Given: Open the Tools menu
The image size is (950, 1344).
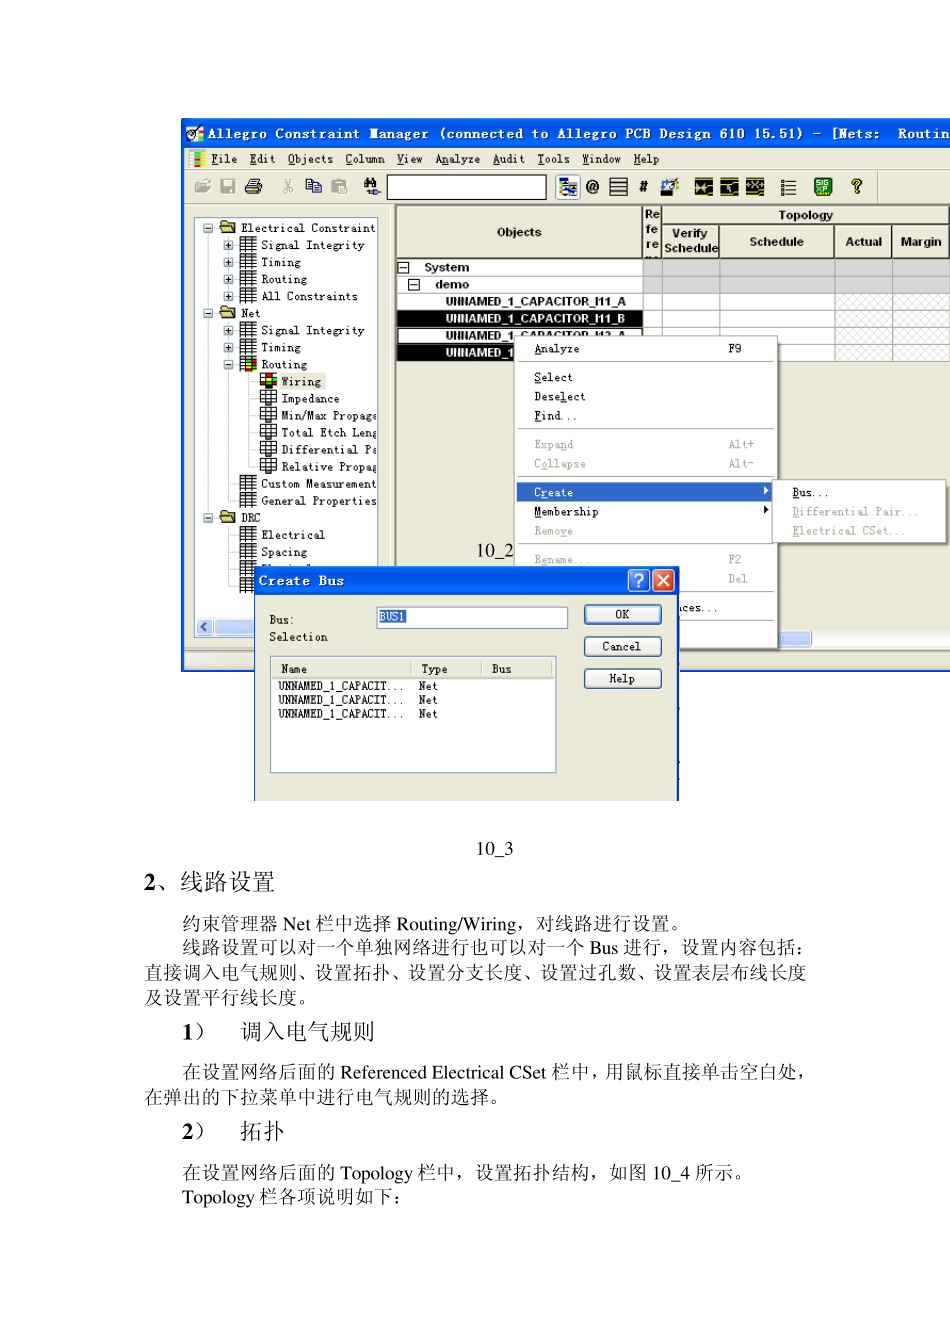Looking at the screenshot, I should click(553, 159).
